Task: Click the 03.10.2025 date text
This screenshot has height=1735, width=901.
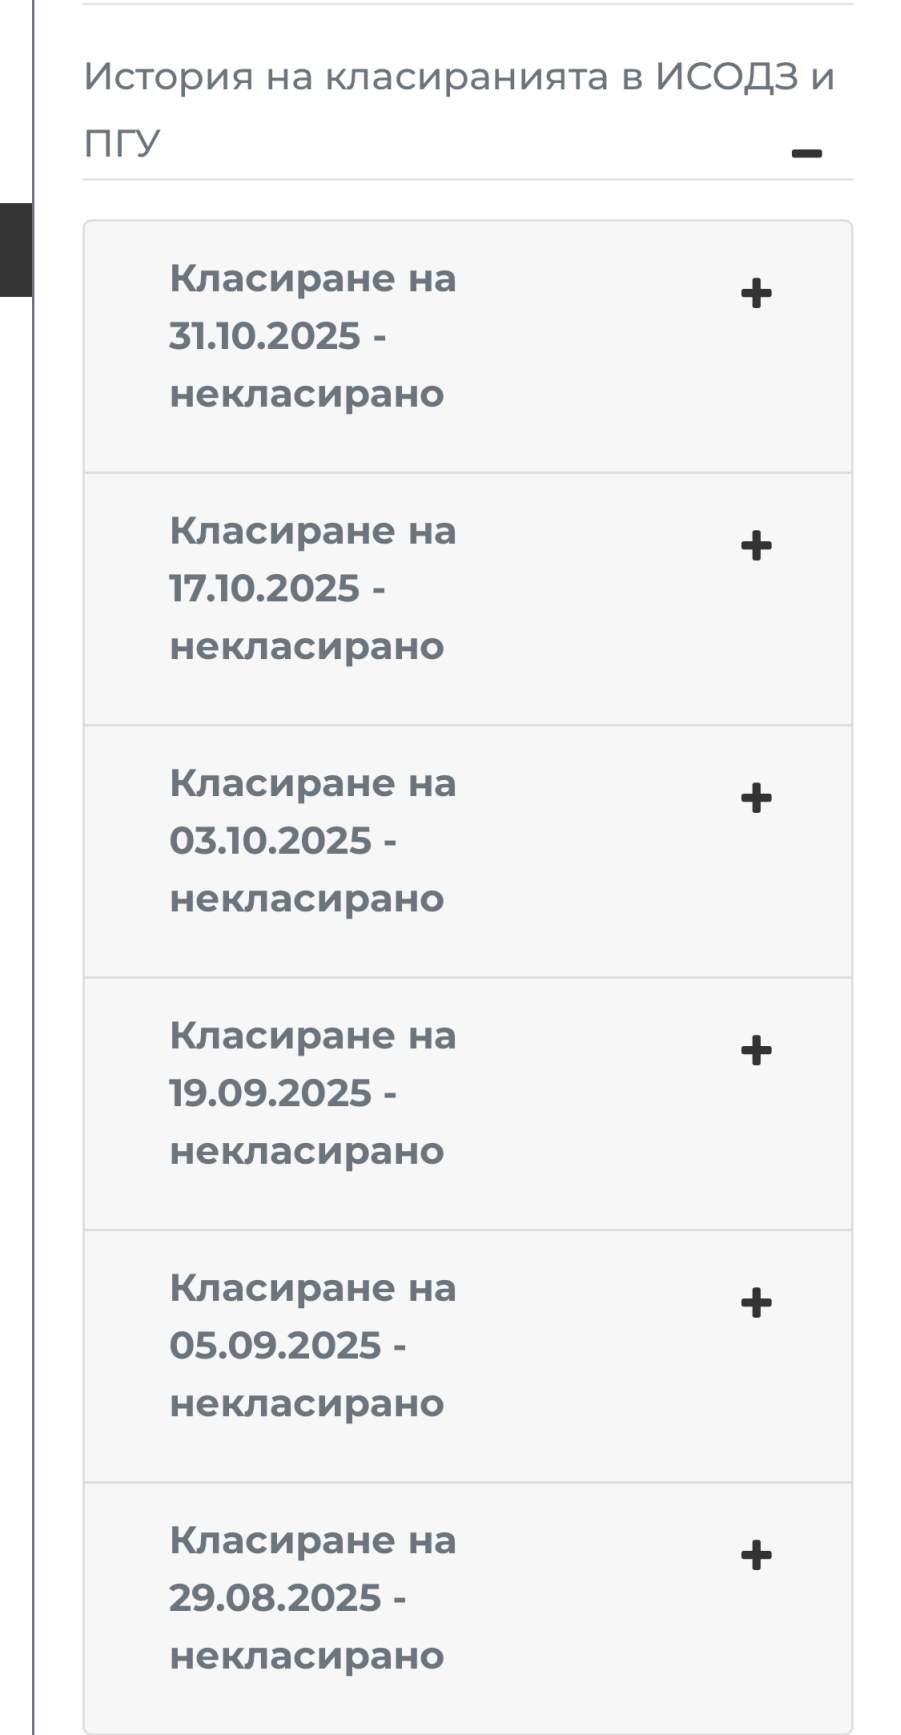Action: pos(270,841)
